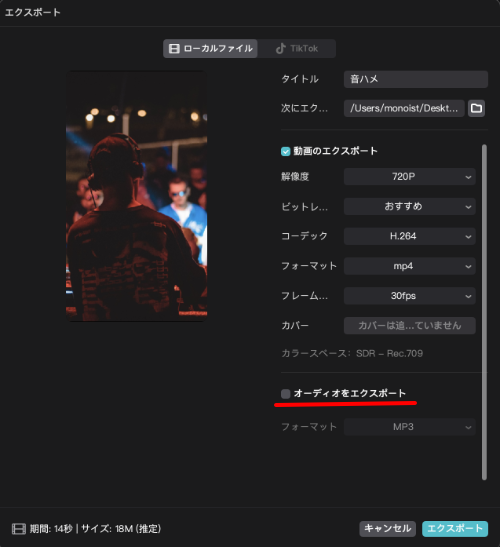Click the タイトル label

(x=300, y=79)
